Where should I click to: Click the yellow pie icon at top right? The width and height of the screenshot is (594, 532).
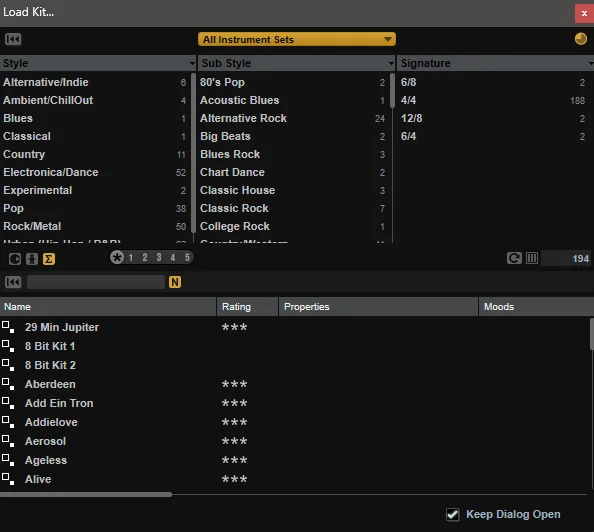(x=580, y=39)
